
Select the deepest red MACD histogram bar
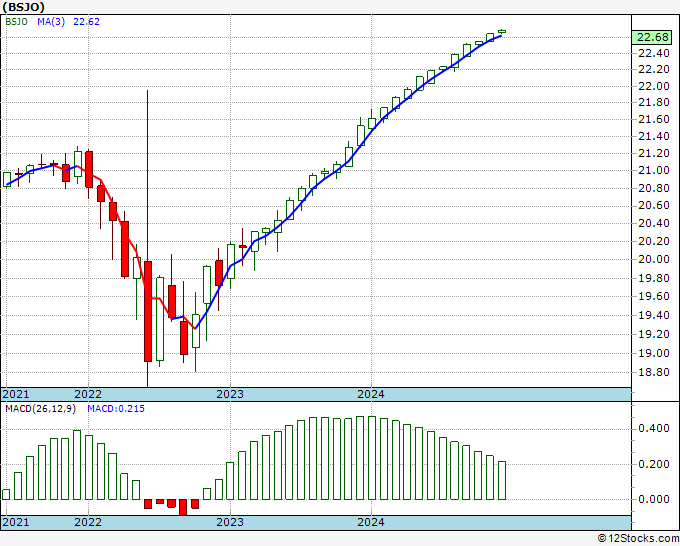click(183, 507)
